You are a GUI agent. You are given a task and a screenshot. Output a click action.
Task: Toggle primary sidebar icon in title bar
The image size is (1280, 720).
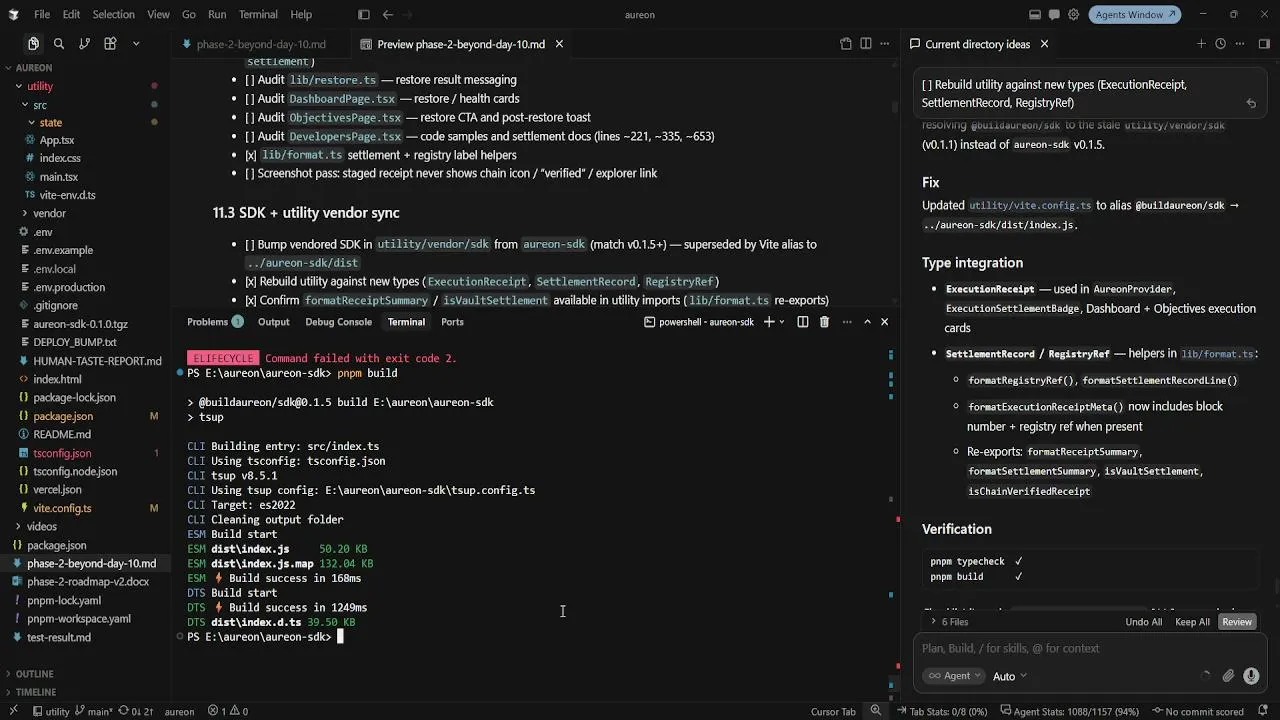point(363,15)
